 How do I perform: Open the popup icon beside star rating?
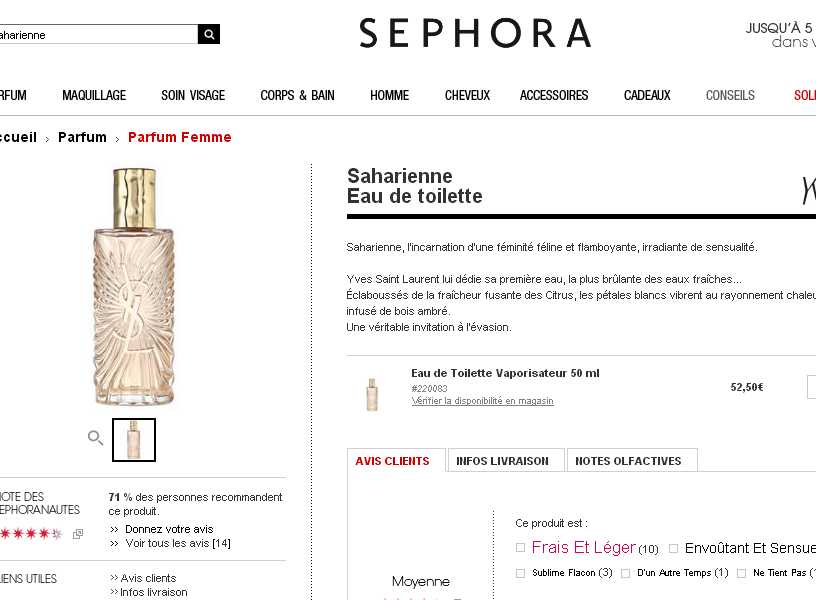coord(78,534)
